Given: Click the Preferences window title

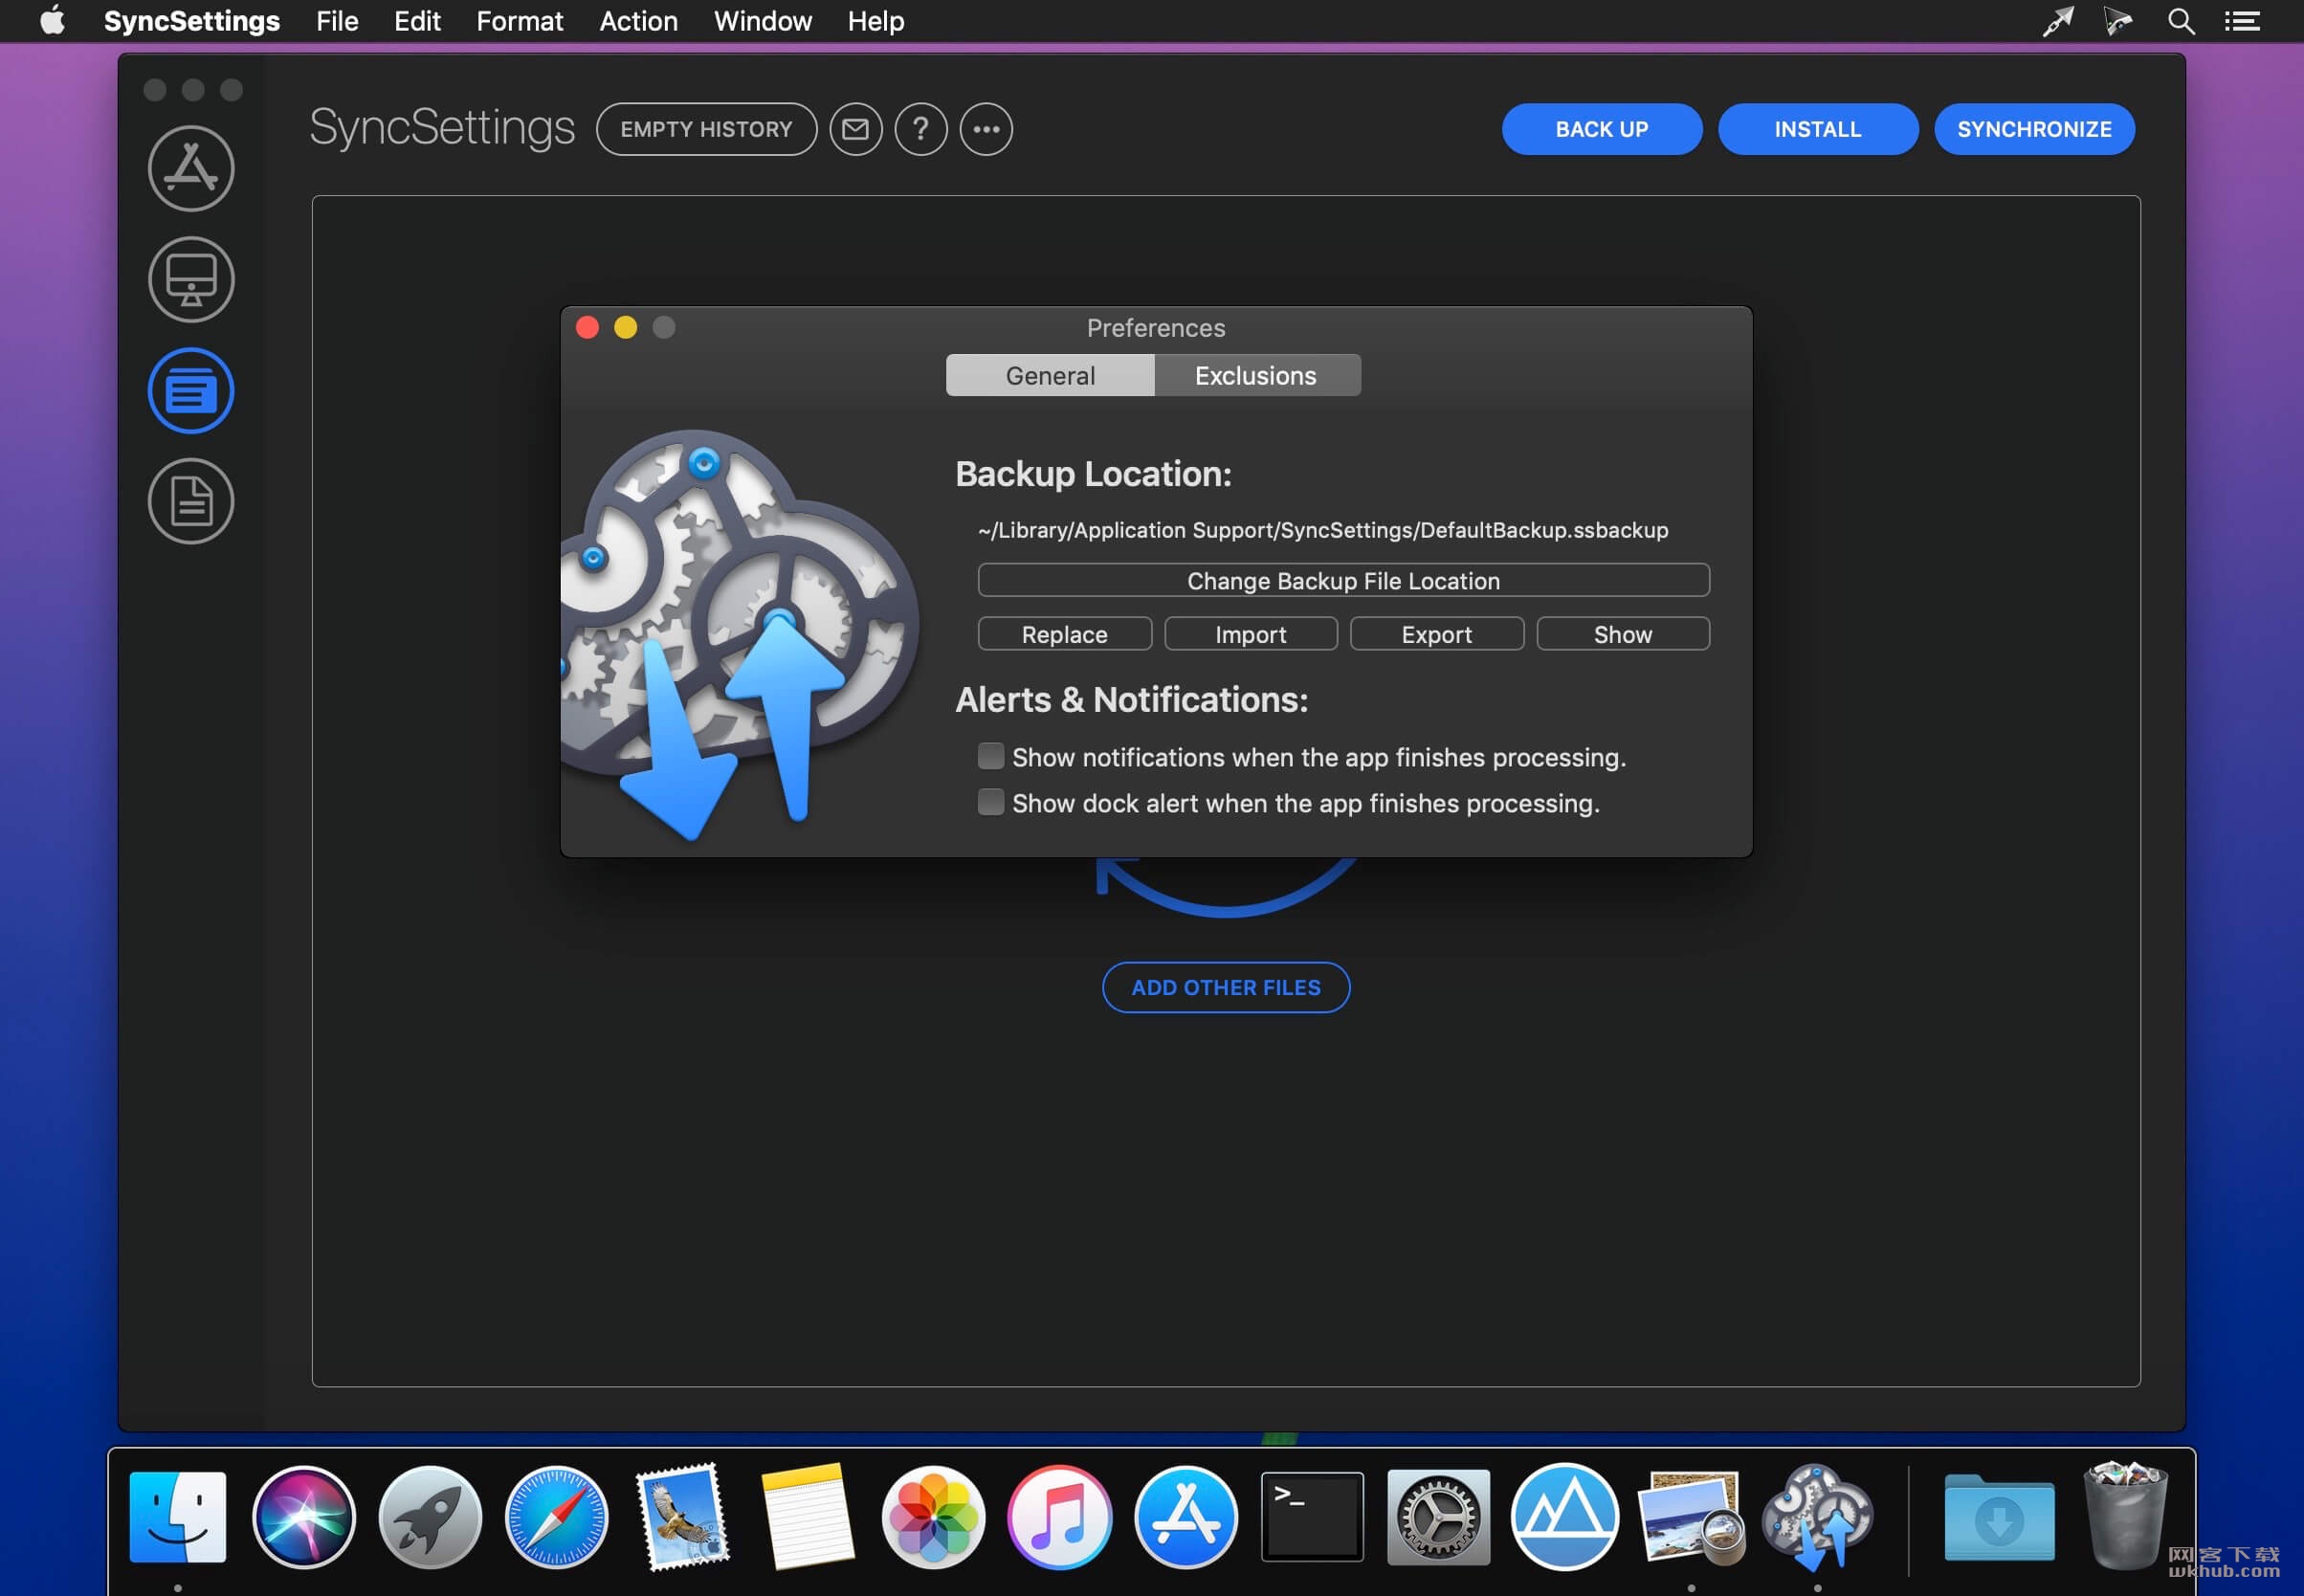Looking at the screenshot, I should [x=1155, y=327].
